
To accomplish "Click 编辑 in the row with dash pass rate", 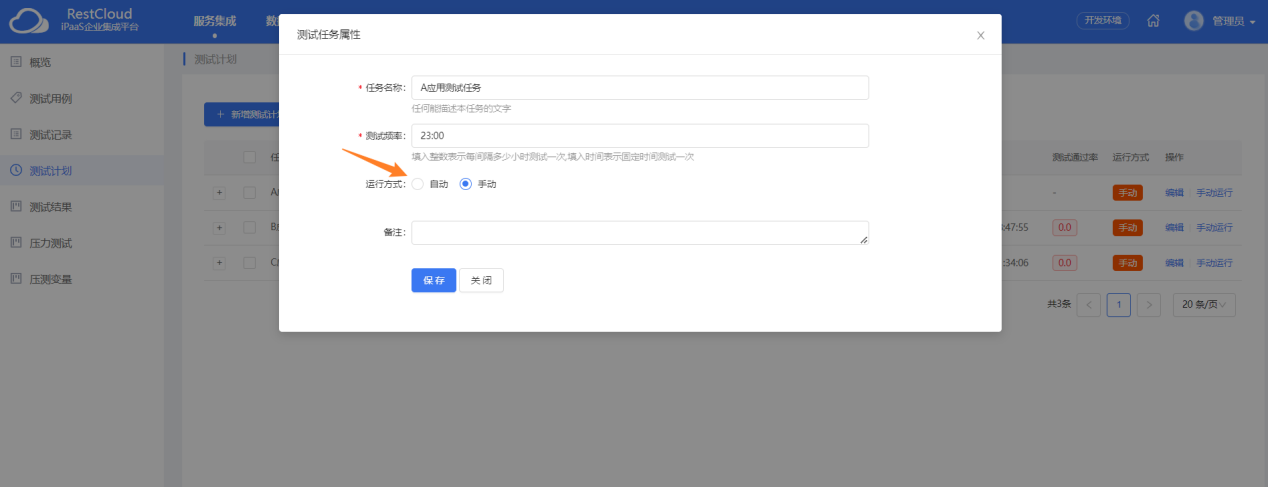I will coord(1174,193).
